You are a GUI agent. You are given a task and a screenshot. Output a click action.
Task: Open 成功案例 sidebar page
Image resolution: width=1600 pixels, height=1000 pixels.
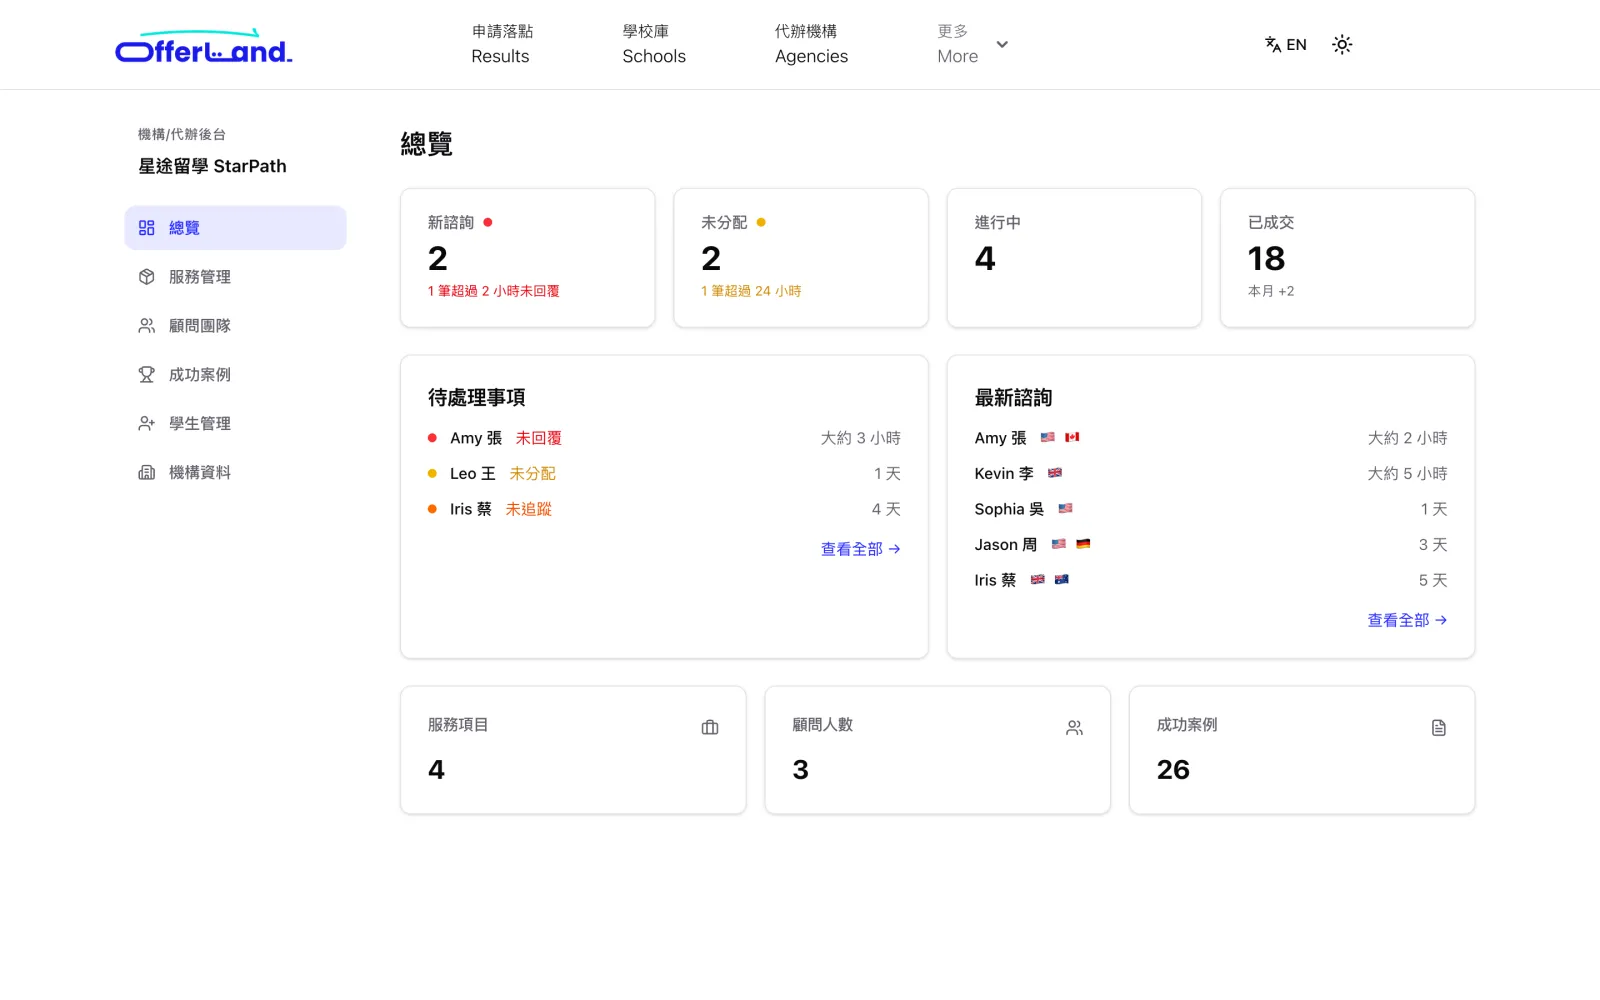coord(235,375)
